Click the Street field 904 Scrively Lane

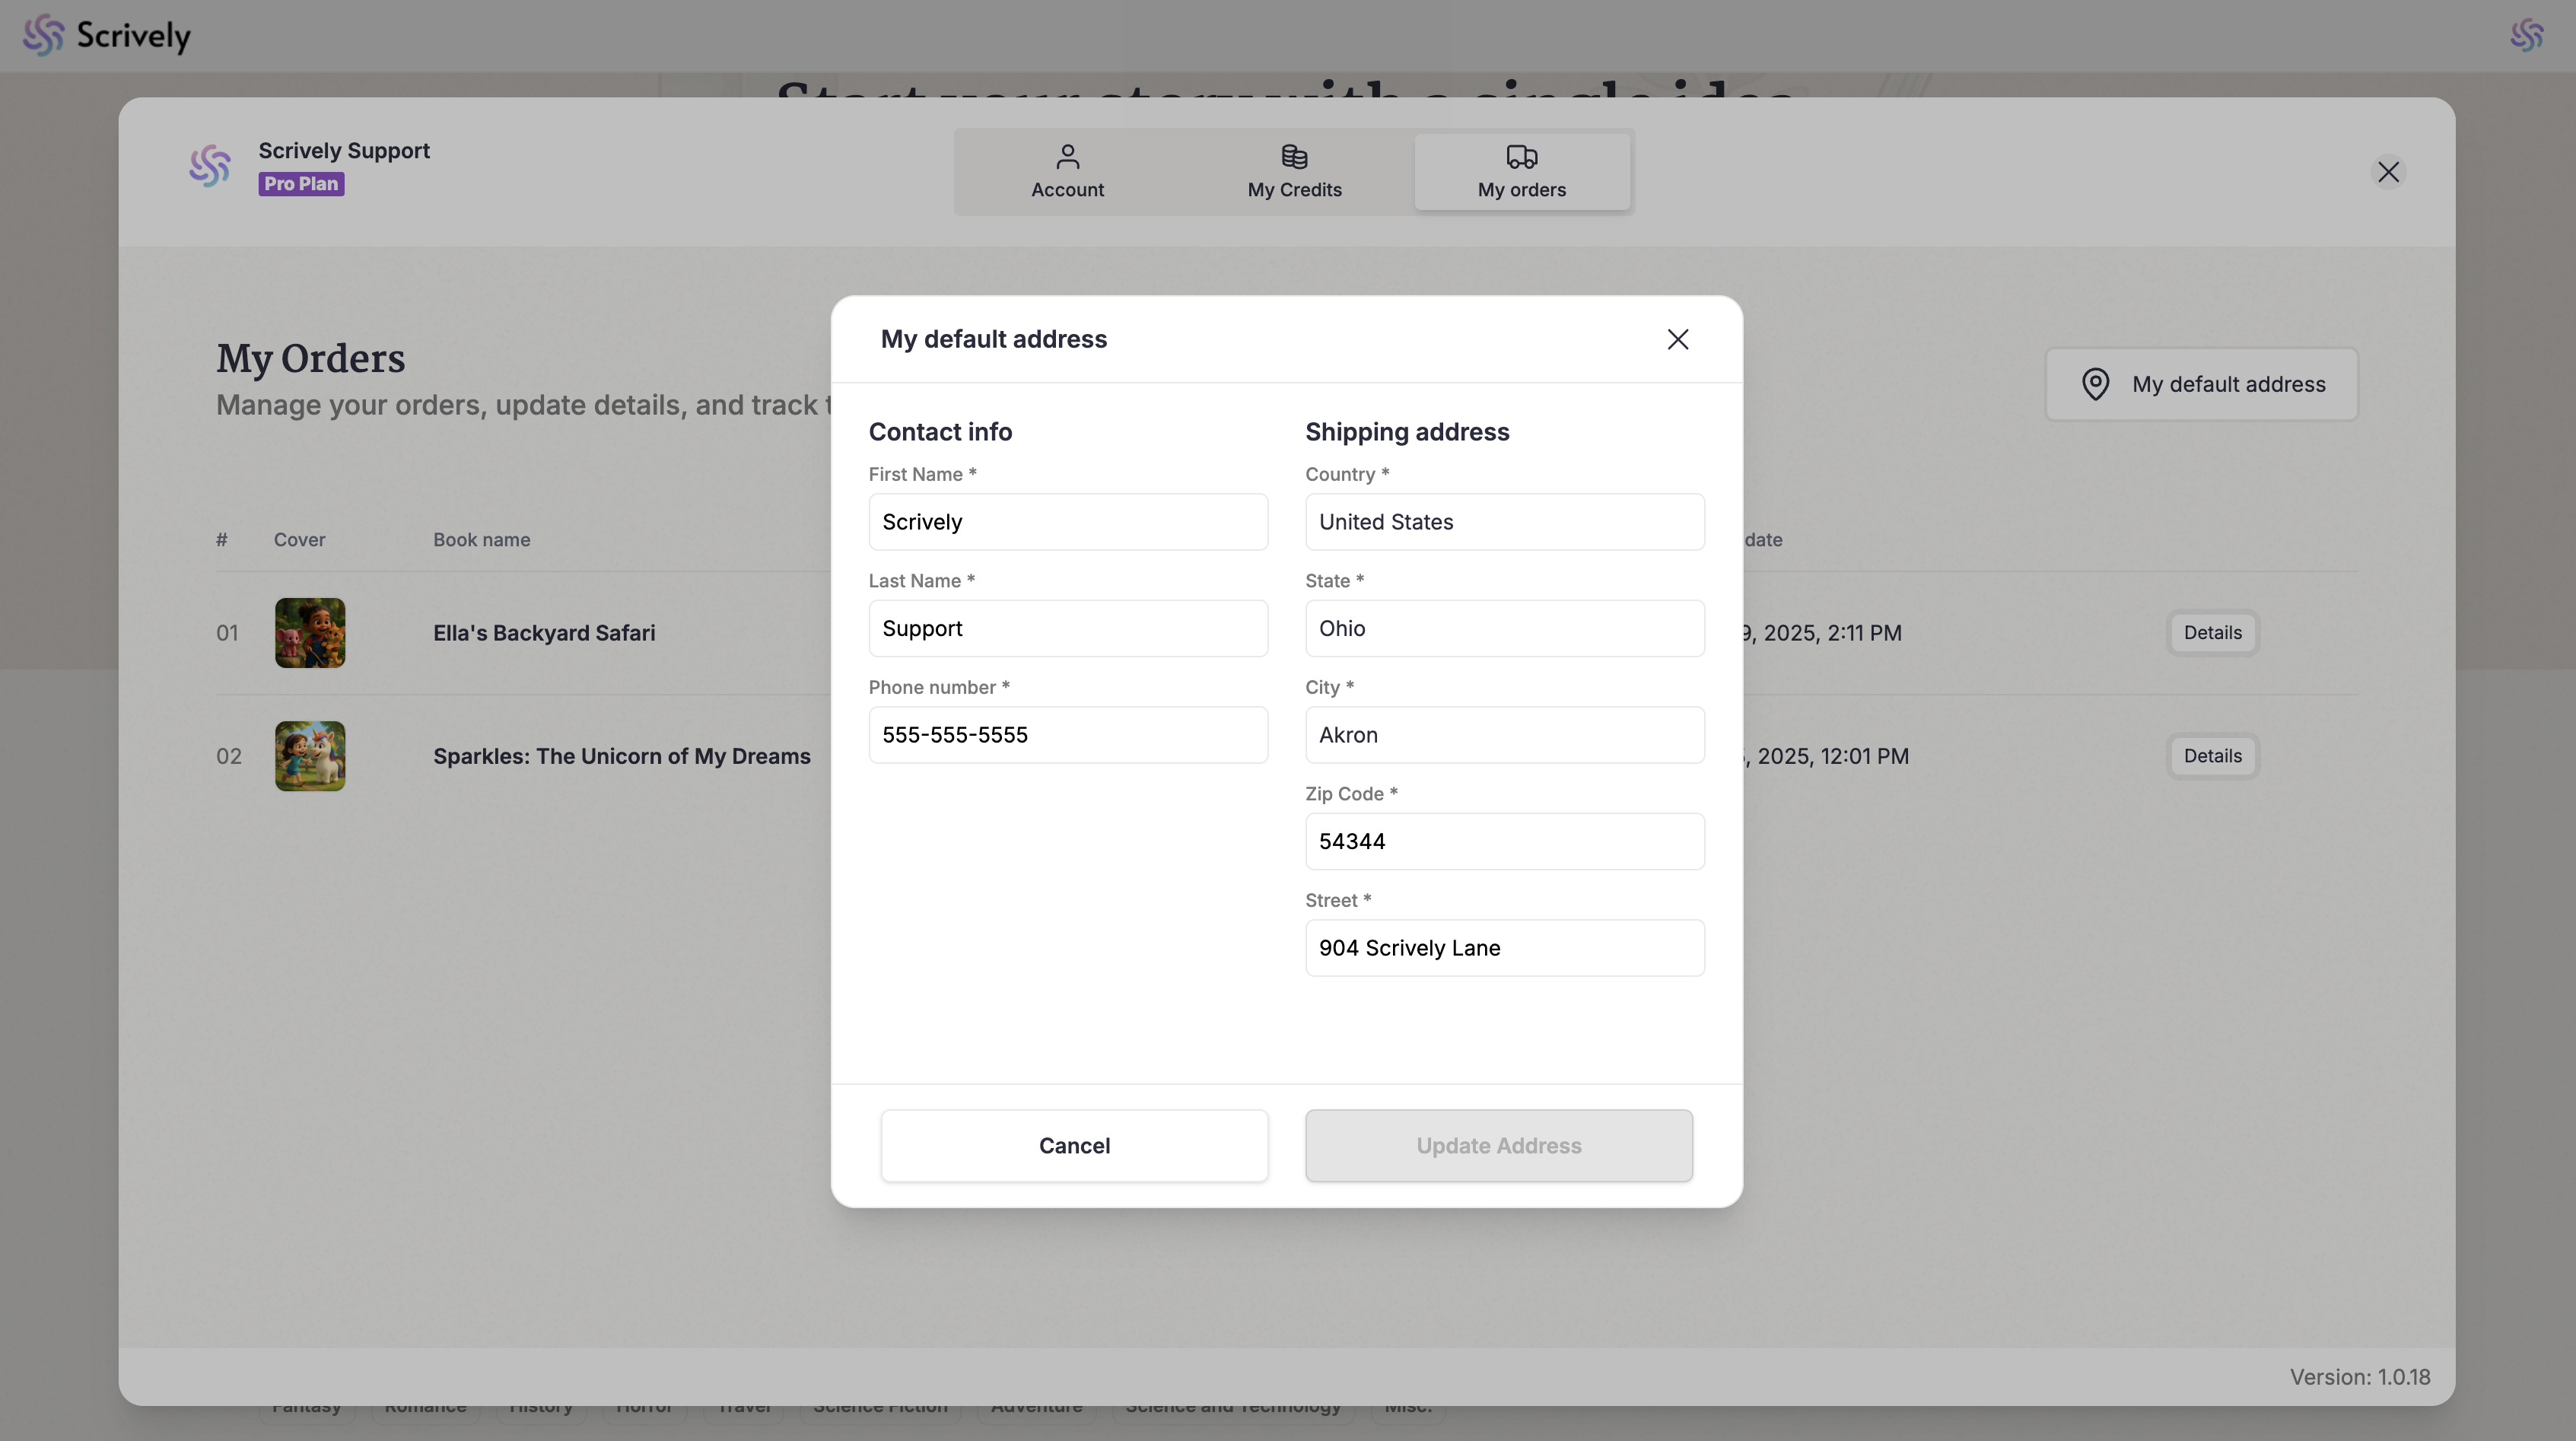pos(1504,948)
